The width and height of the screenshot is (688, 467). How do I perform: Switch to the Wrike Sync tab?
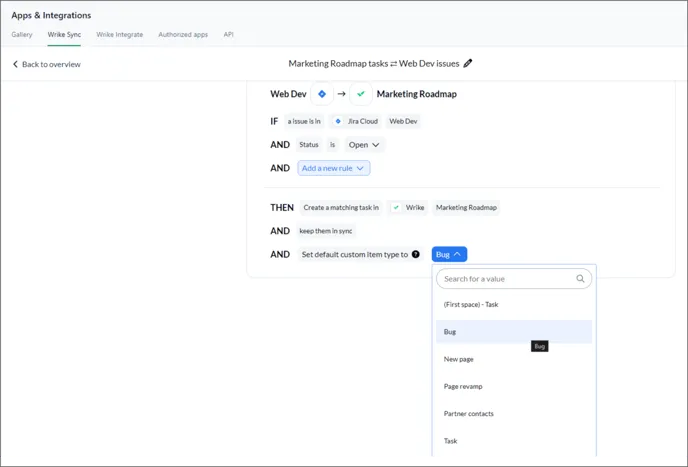pyautogui.click(x=64, y=35)
